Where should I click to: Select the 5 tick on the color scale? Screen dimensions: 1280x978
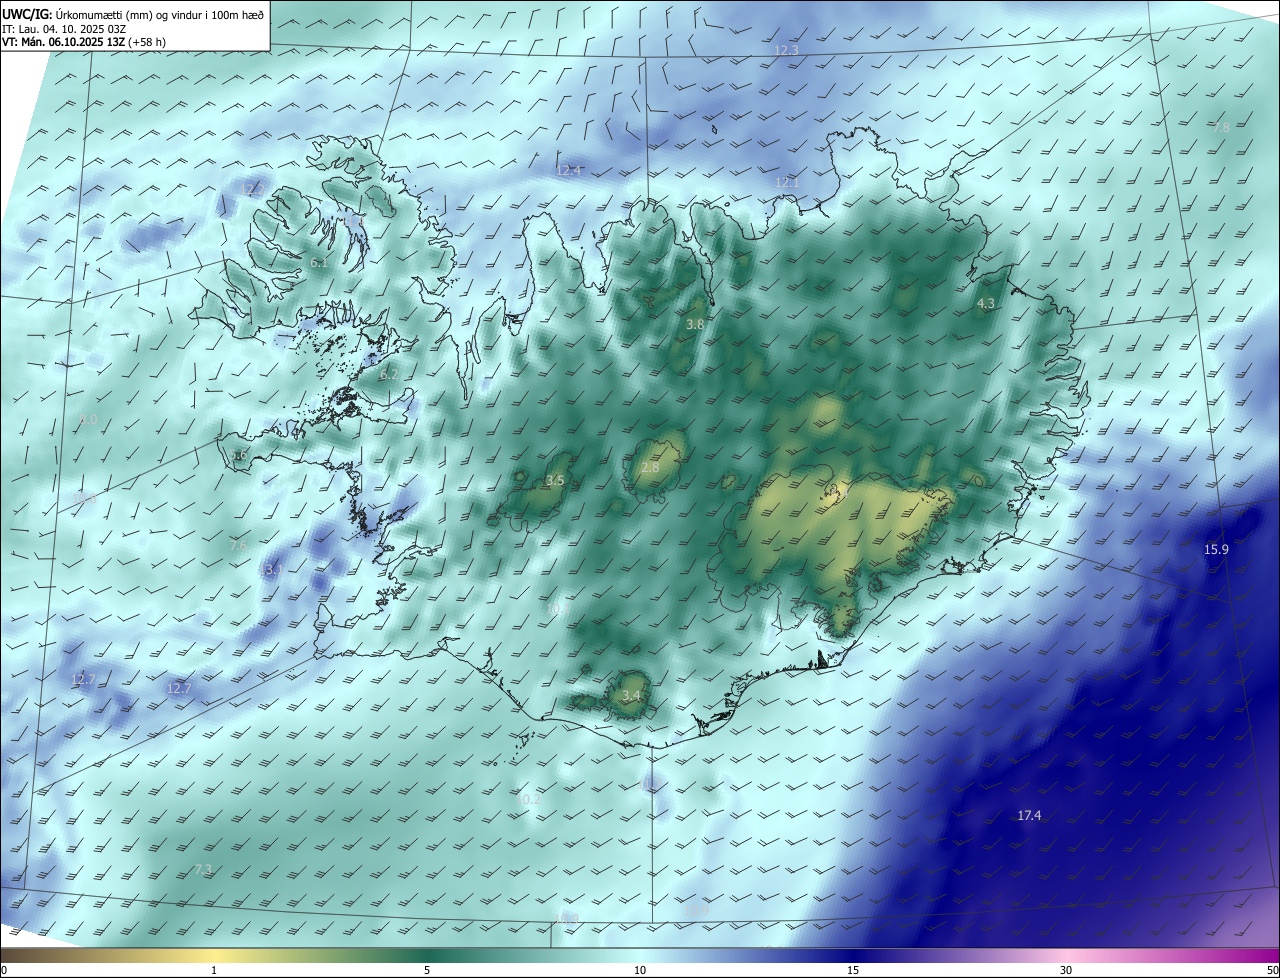pyautogui.click(x=427, y=970)
